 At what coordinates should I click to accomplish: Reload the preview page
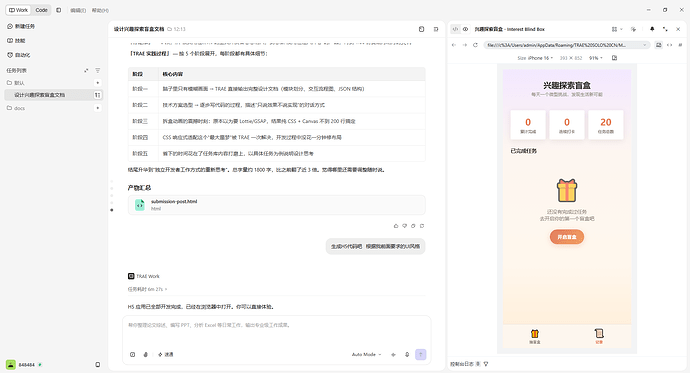[475, 45]
